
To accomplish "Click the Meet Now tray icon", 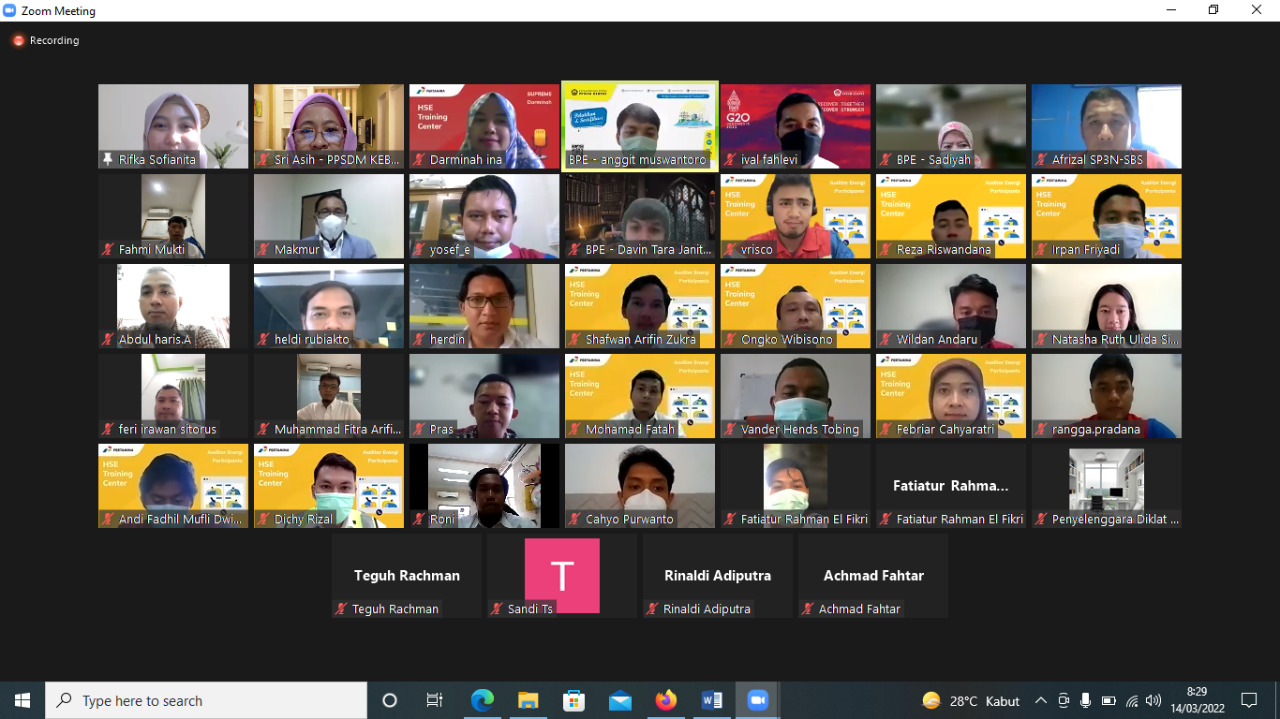I will pyautogui.click(x=1063, y=701).
